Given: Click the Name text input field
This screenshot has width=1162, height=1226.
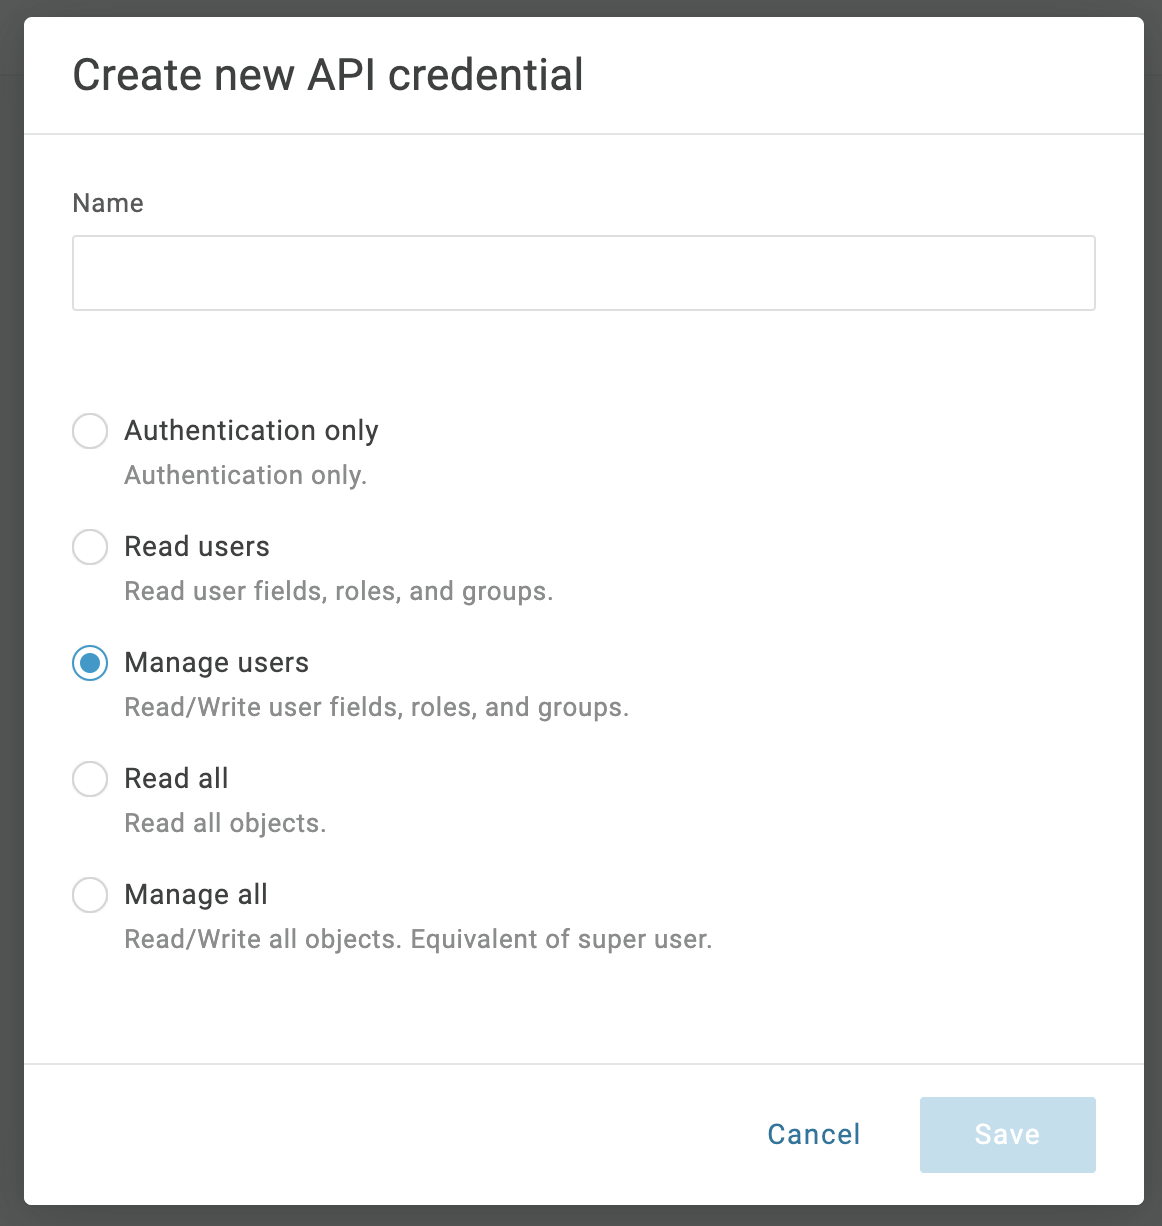Looking at the screenshot, I should [583, 273].
